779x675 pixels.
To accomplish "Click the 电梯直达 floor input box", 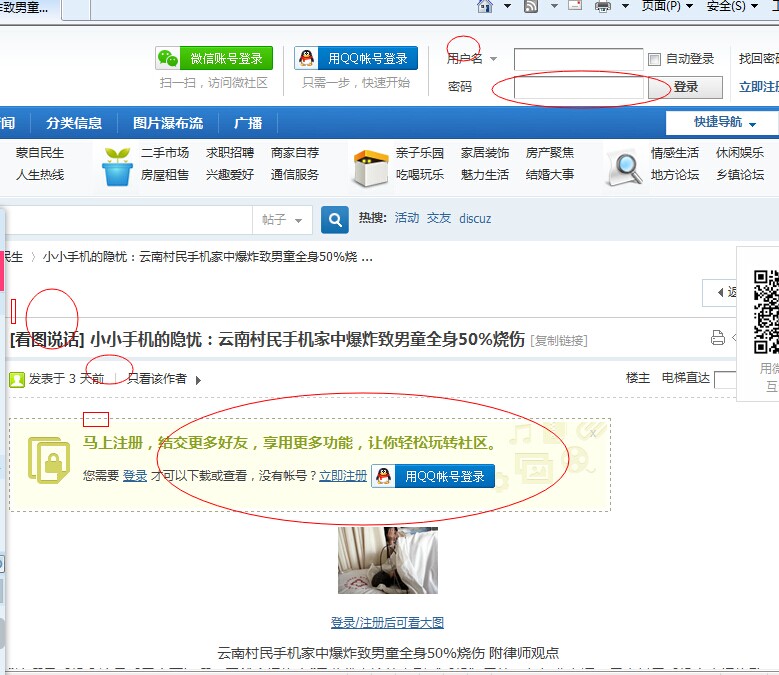I will click(x=725, y=379).
